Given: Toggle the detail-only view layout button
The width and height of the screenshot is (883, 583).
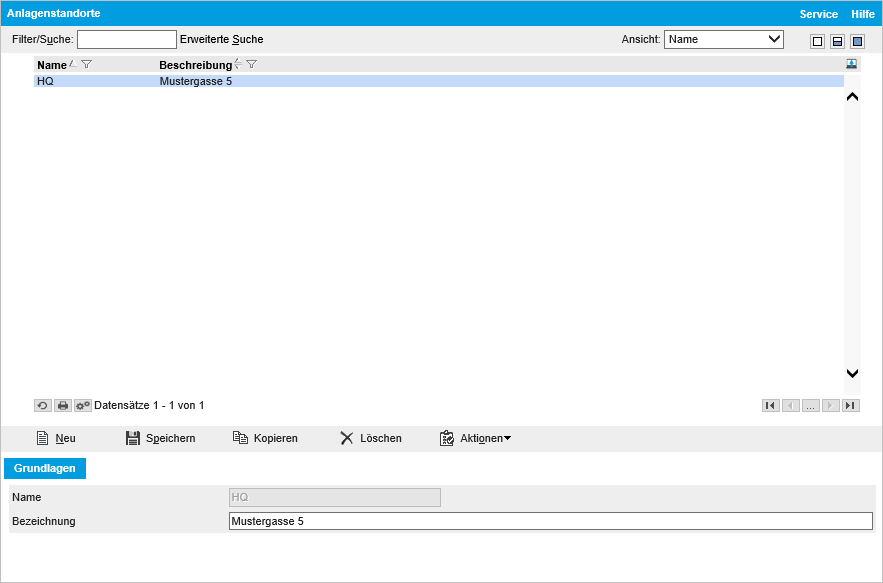Looking at the screenshot, I should [857, 41].
